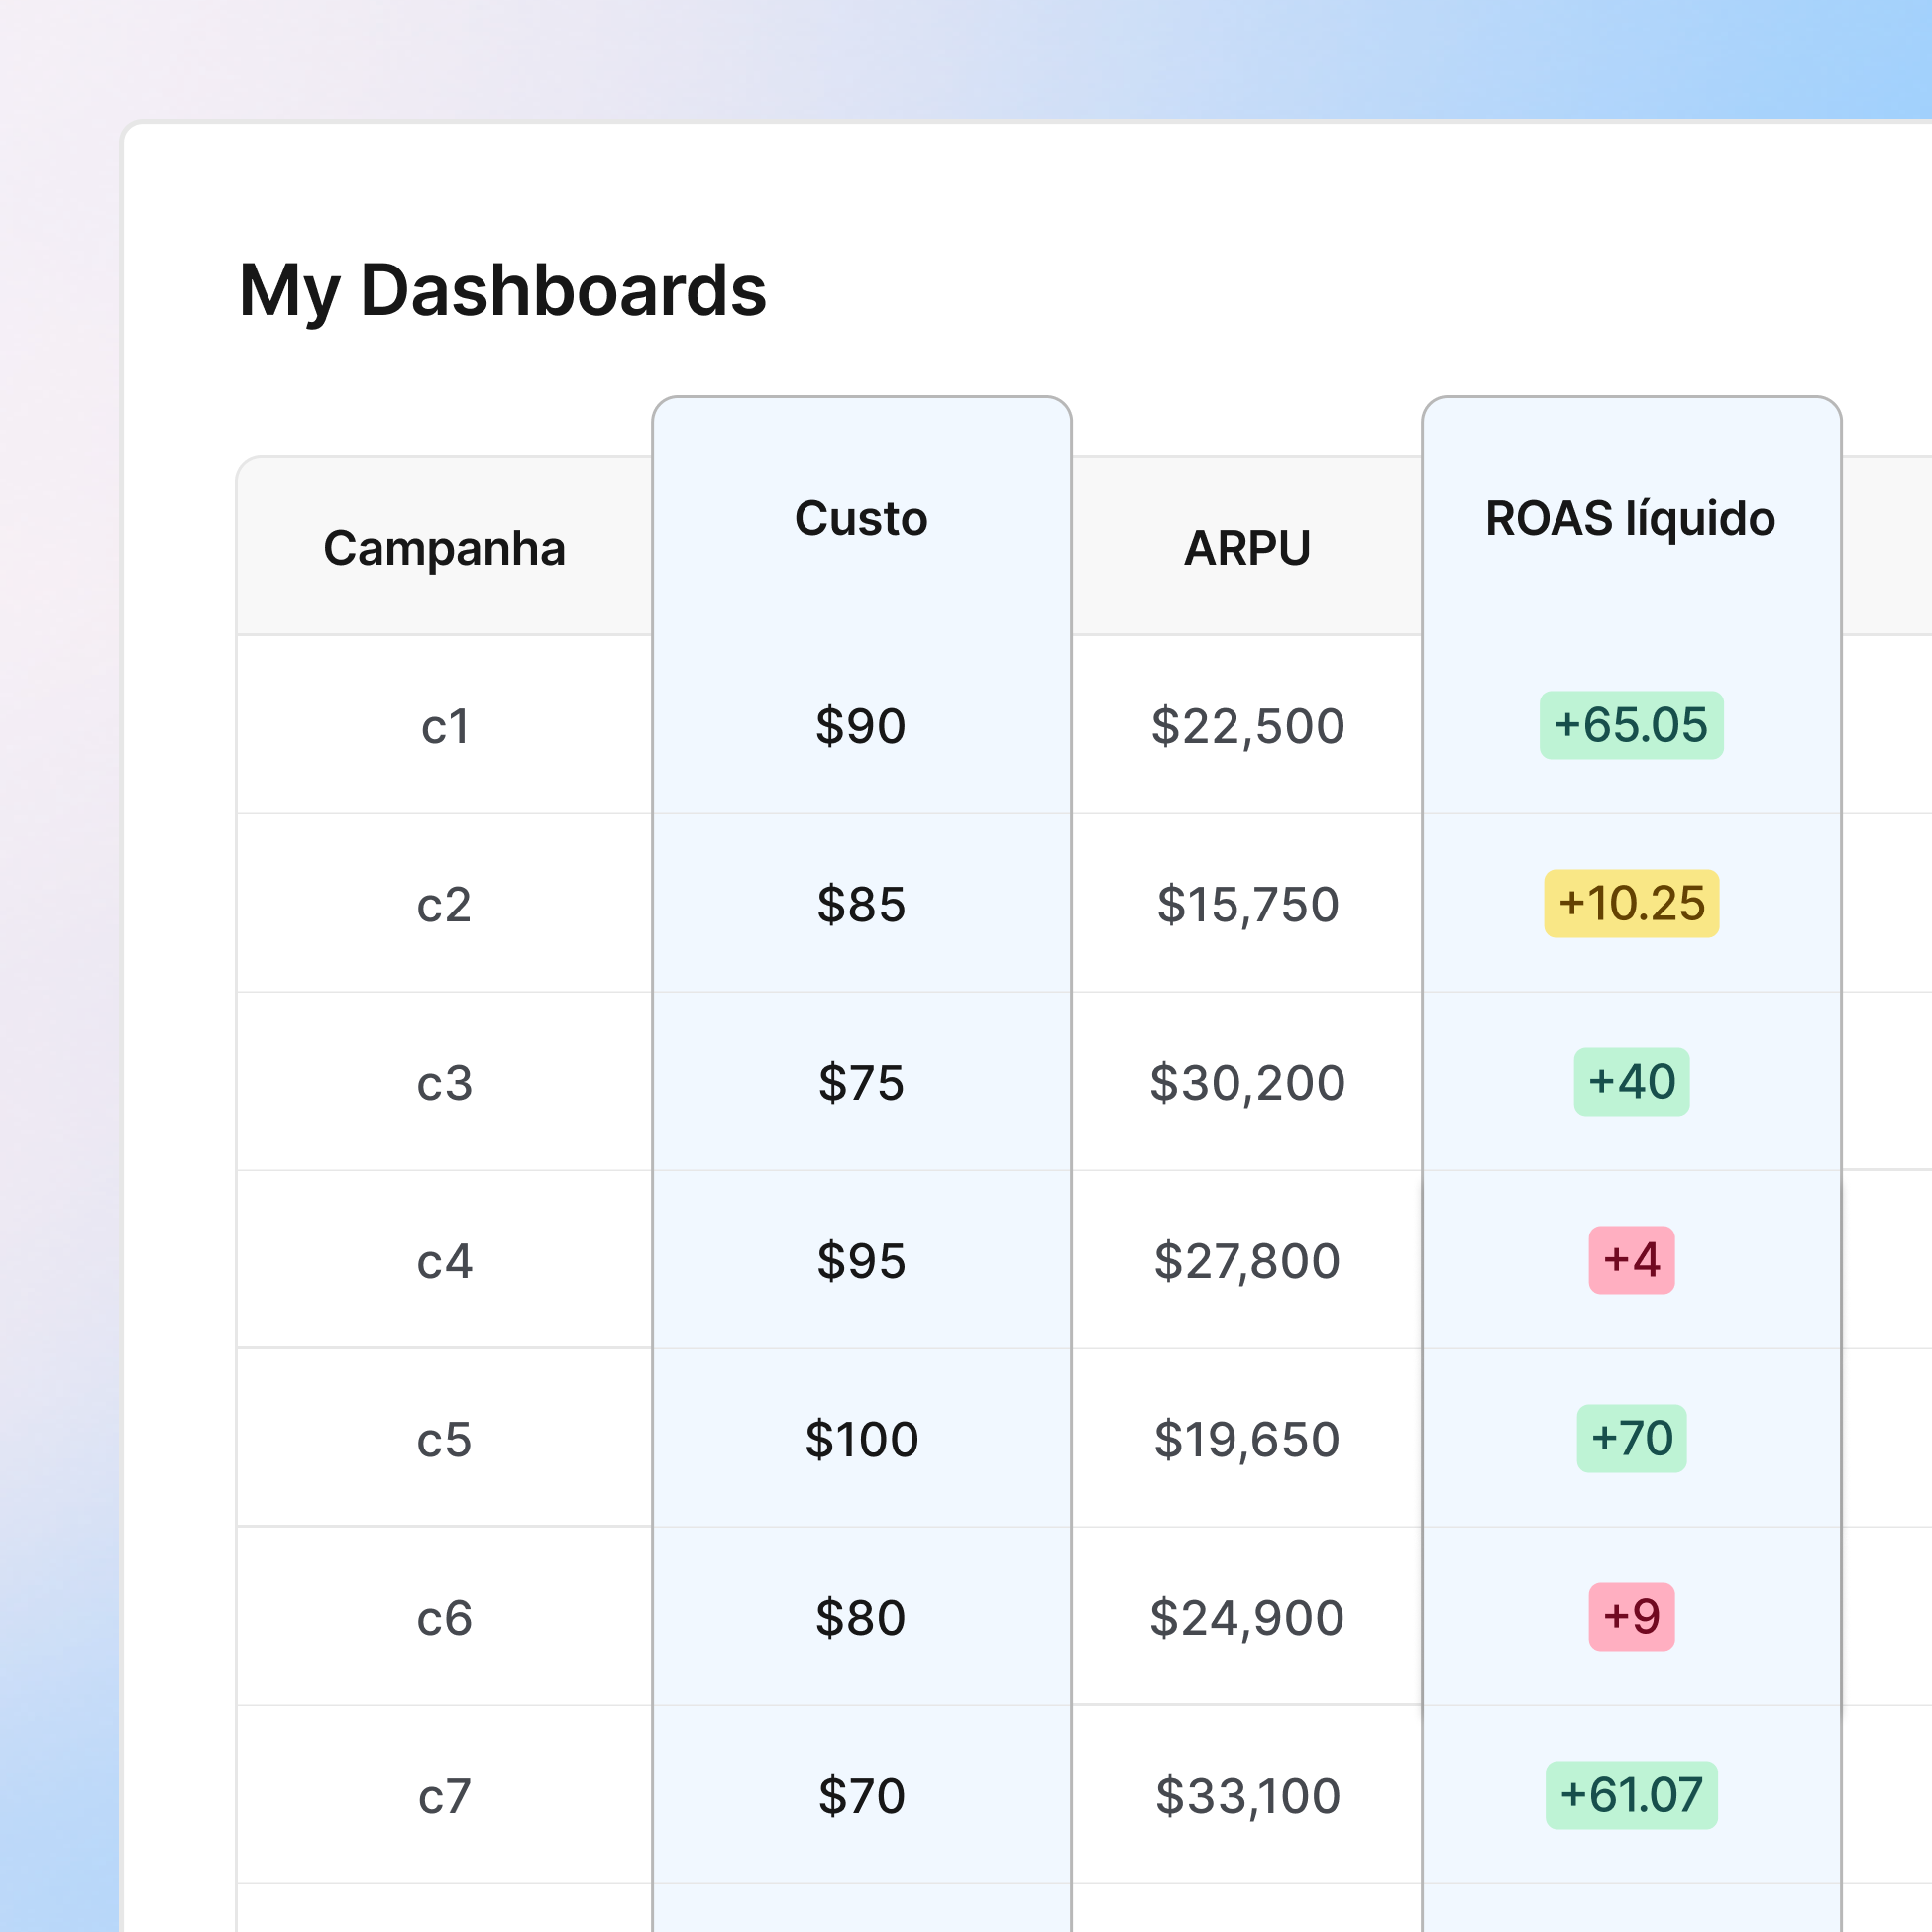The width and height of the screenshot is (1932, 1932).
Task: Select campaign c7 row label
Action: click(x=444, y=1795)
